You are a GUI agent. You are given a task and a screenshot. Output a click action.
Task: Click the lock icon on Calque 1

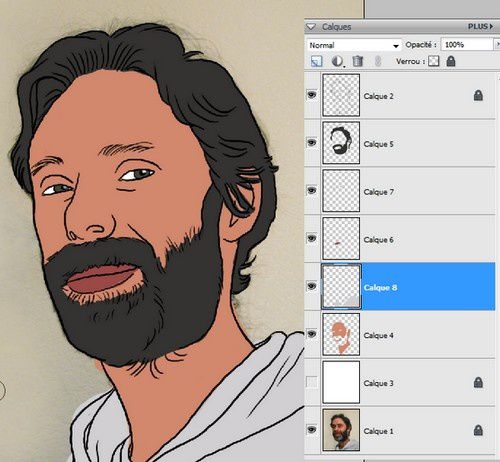pyautogui.click(x=478, y=430)
